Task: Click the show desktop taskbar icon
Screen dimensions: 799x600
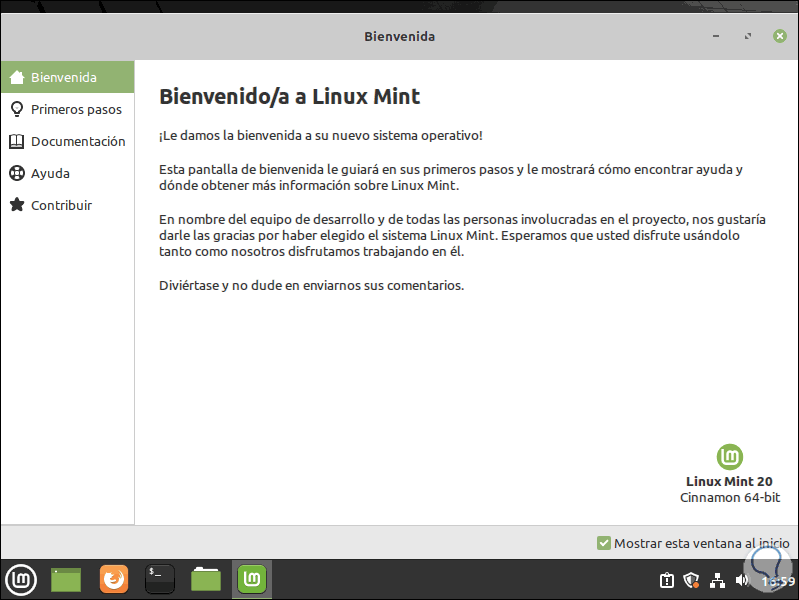Action: coord(66,580)
